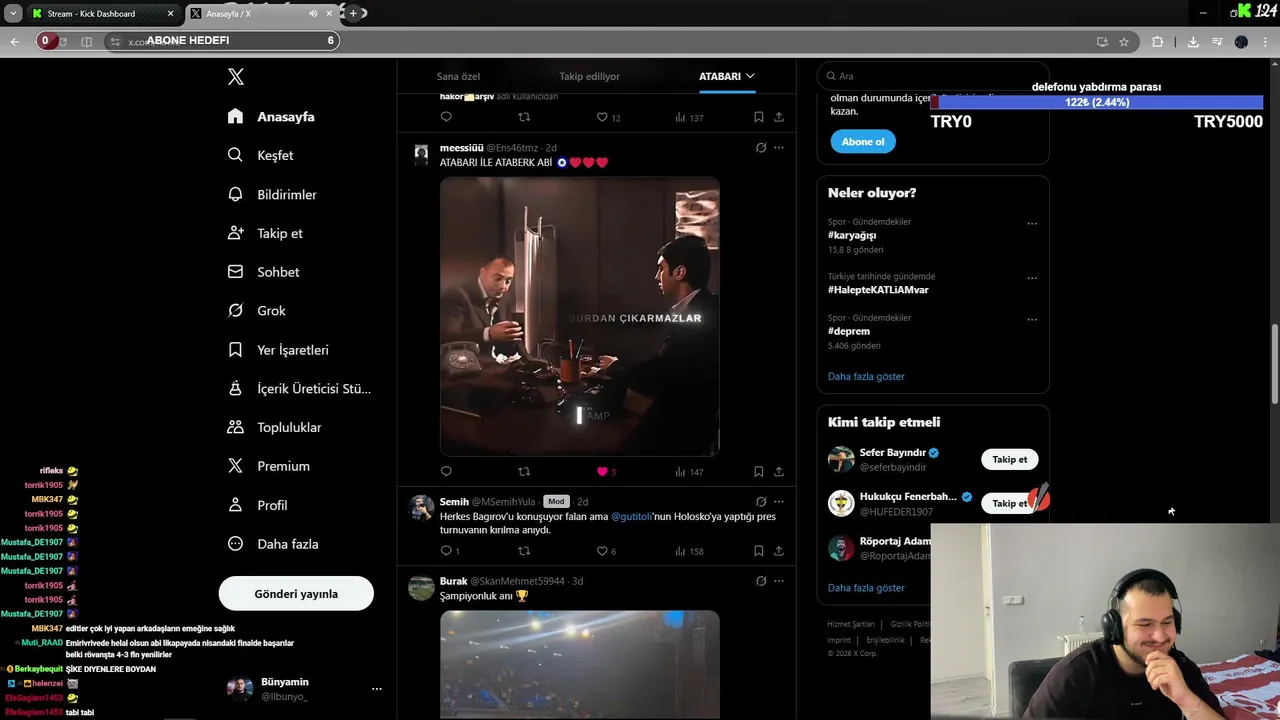Image resolution: width=1280 pixels, height=720 pixels.
Task: Bookmark the meessiüü post
Action: pos(759,471)
